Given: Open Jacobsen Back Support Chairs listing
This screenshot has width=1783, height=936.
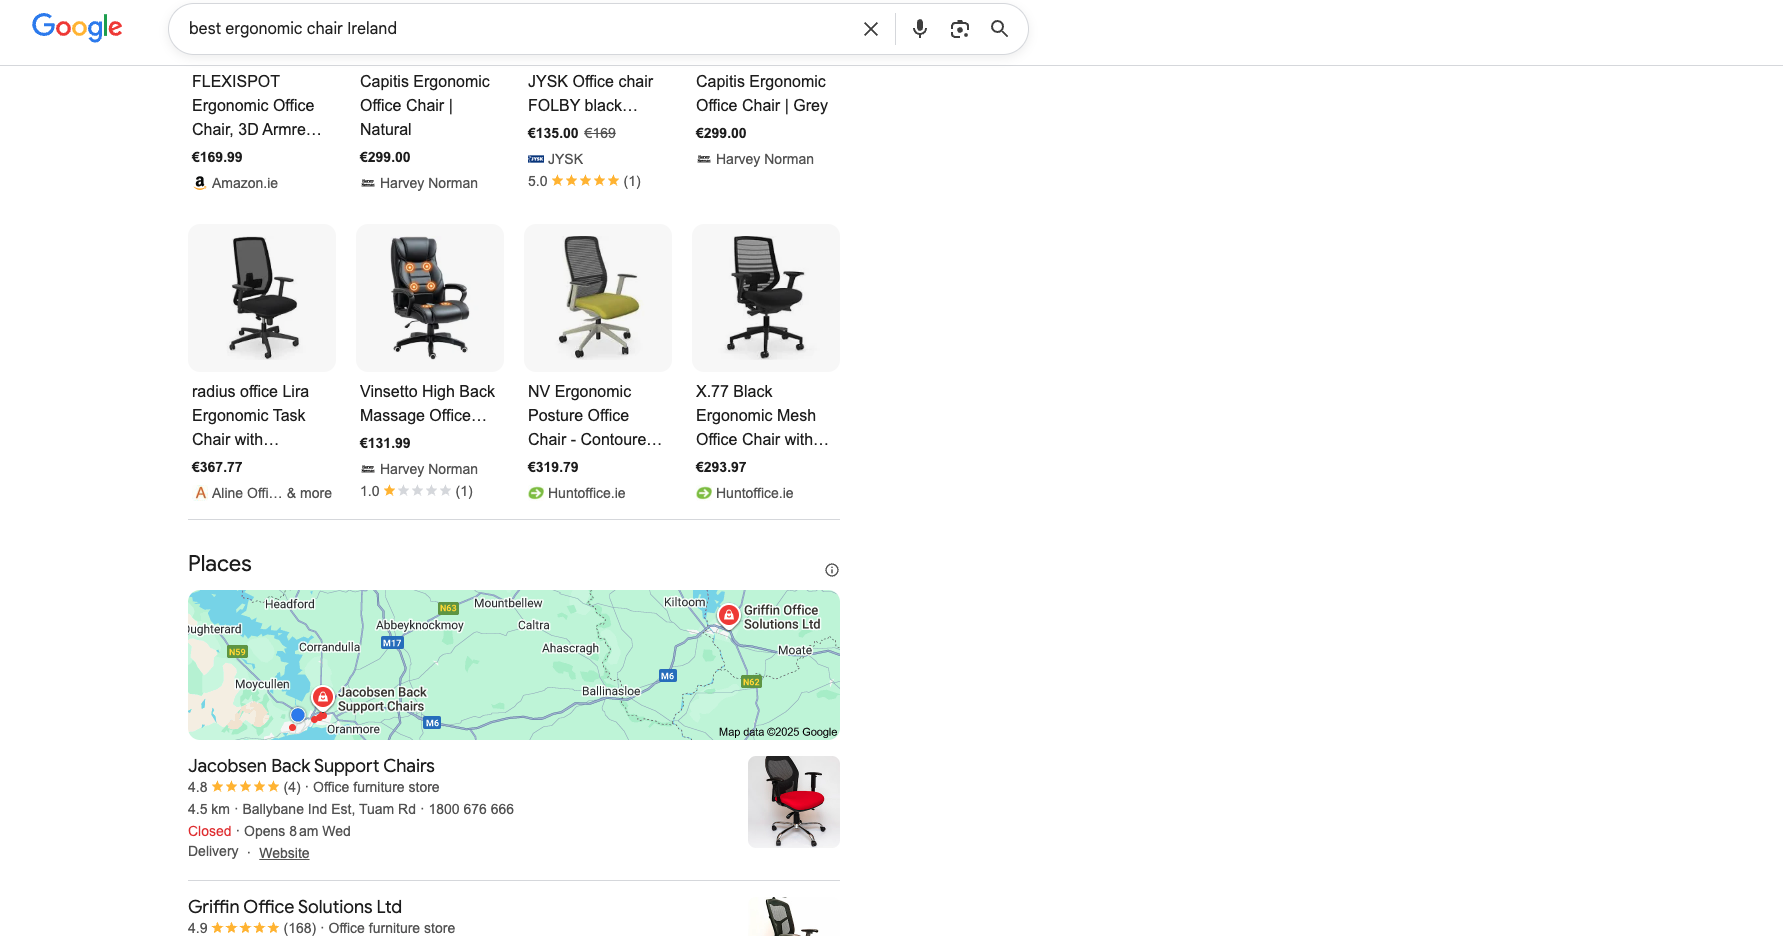Looking at the screenshot, I should [311, 765].
